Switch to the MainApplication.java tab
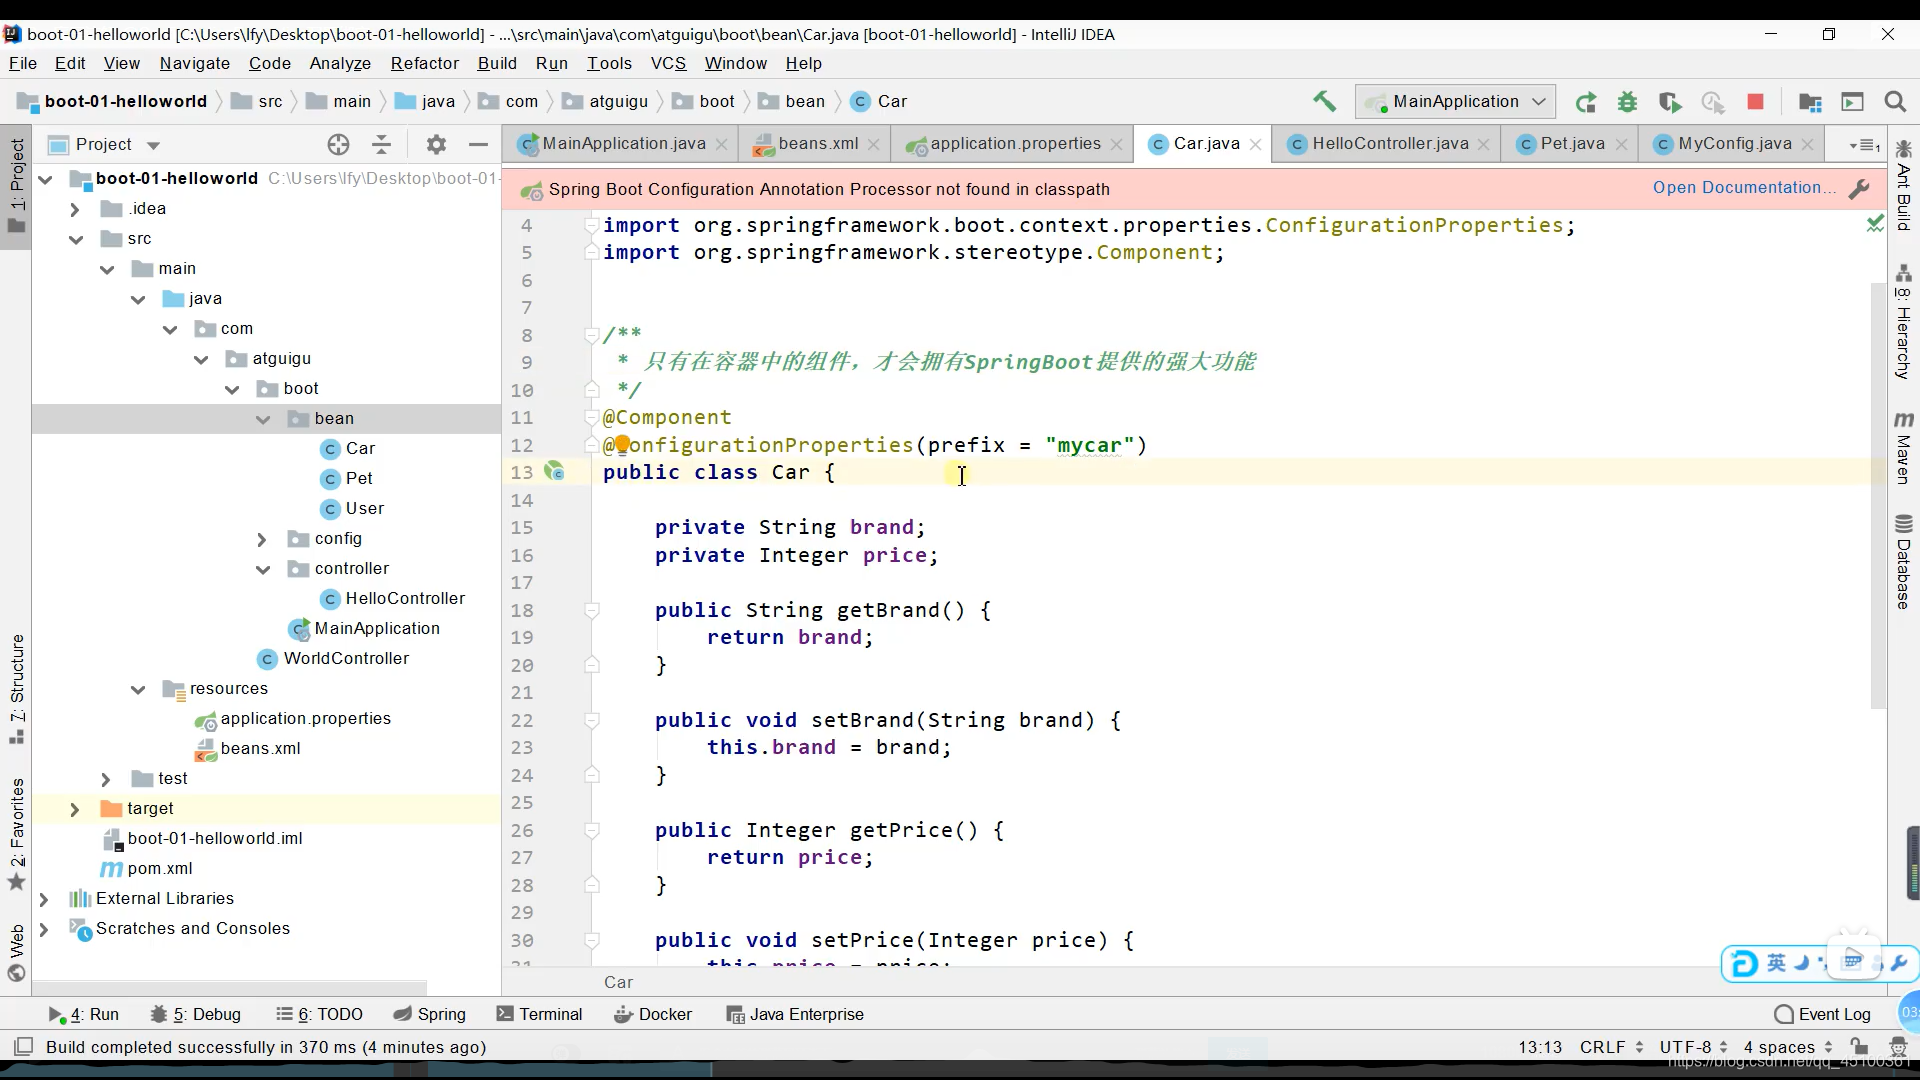 click(x=623, y=144)
